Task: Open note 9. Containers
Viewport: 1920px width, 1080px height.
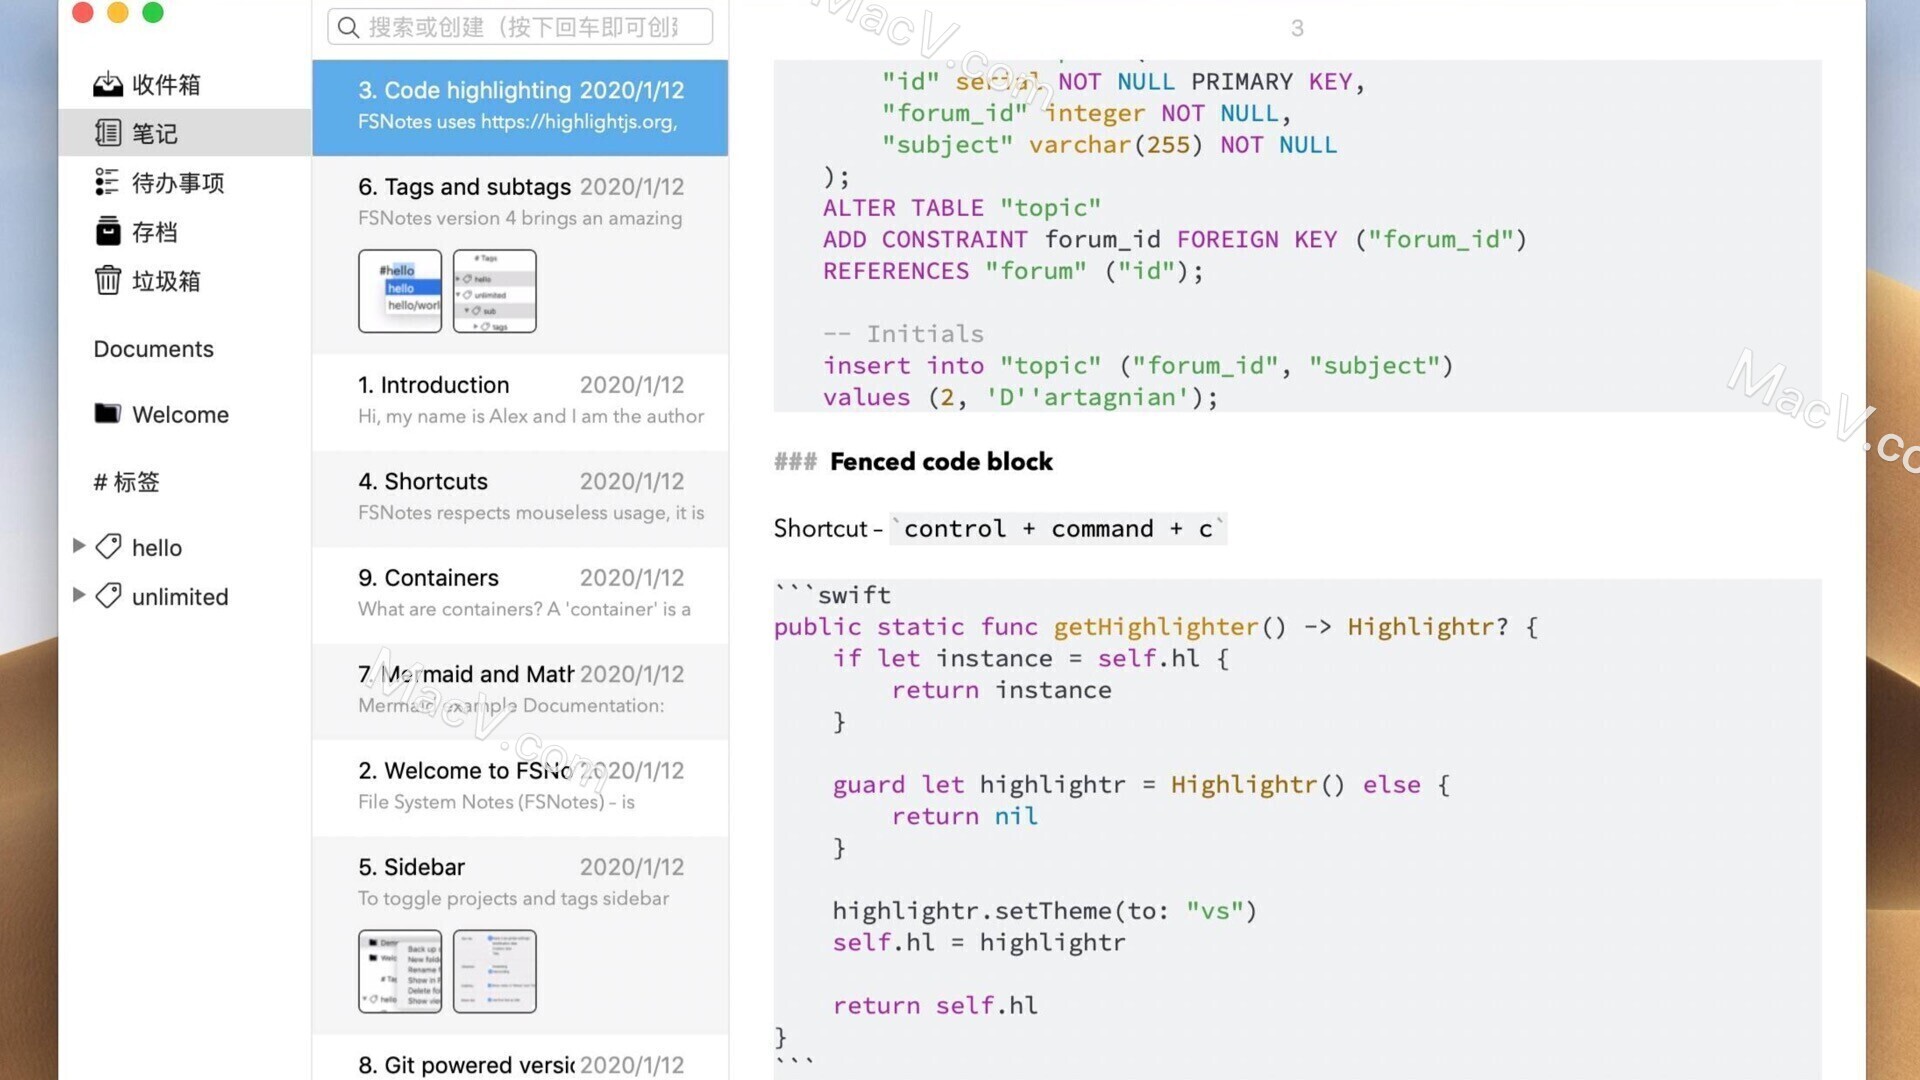Action: [520, 594]
